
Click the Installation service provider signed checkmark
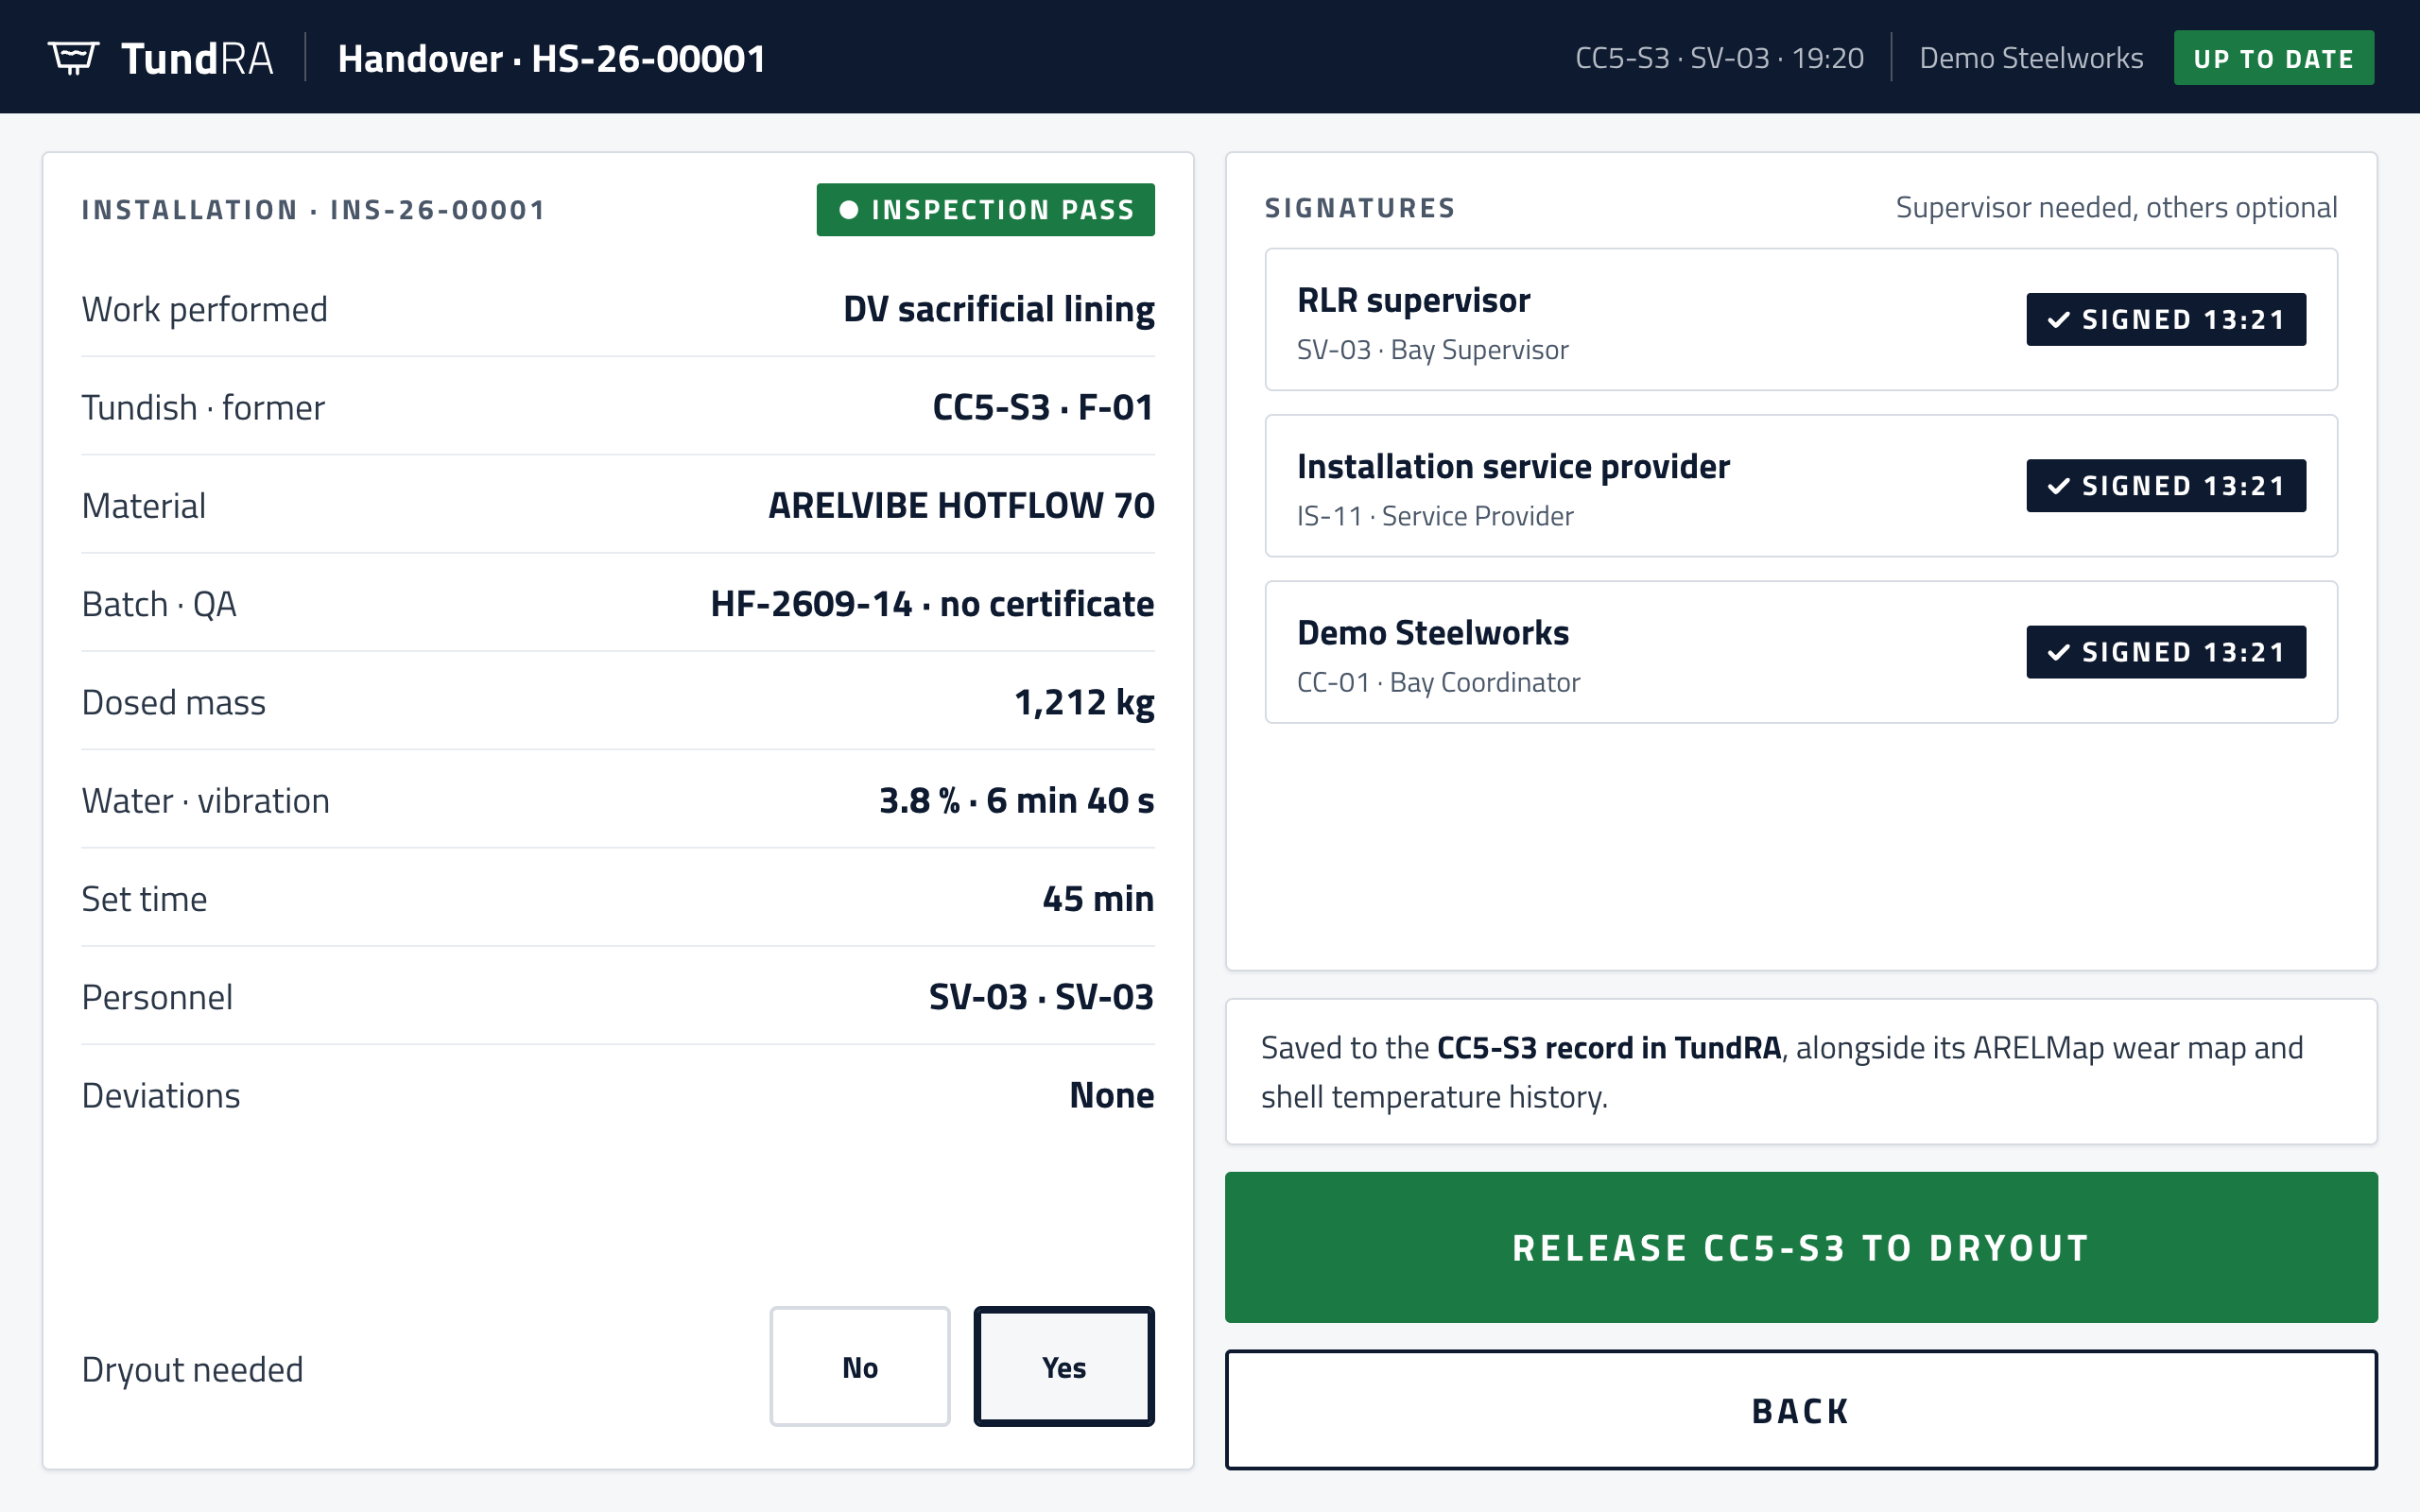2058,486
